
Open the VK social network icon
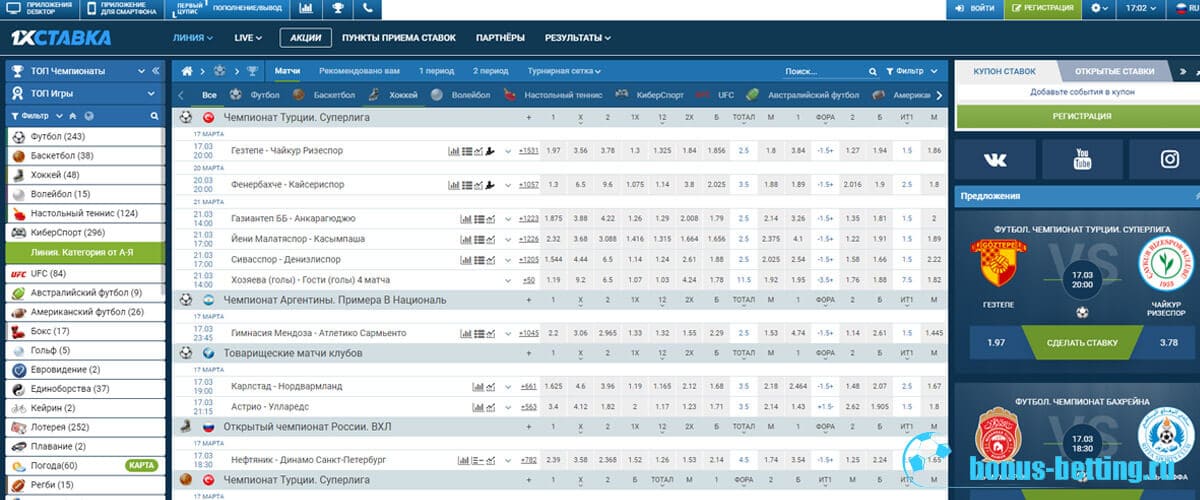pyautogui.click(x=995, y=159)
